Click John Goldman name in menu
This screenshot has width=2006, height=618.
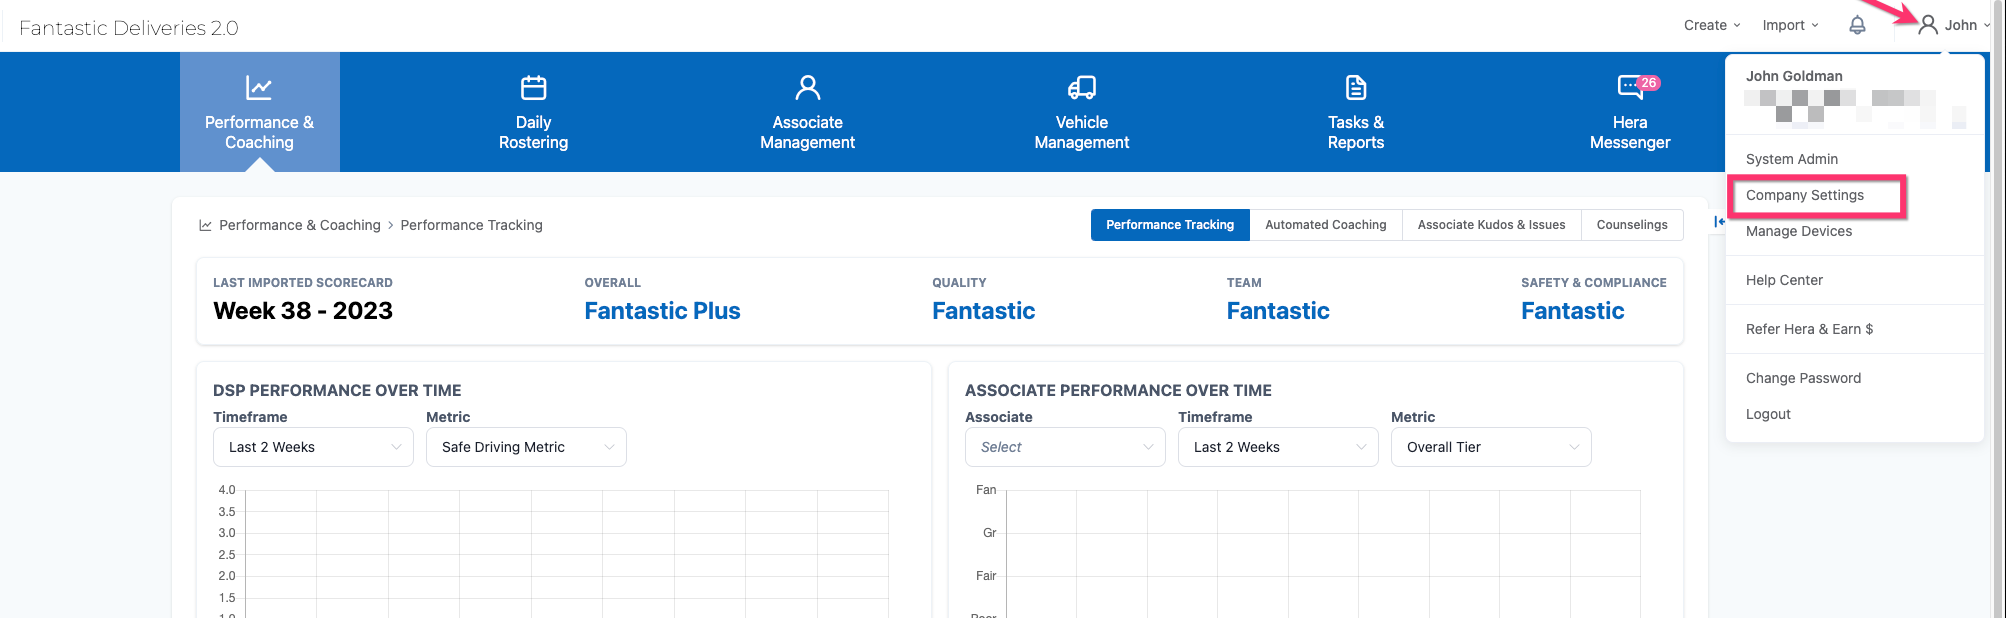1794,76
